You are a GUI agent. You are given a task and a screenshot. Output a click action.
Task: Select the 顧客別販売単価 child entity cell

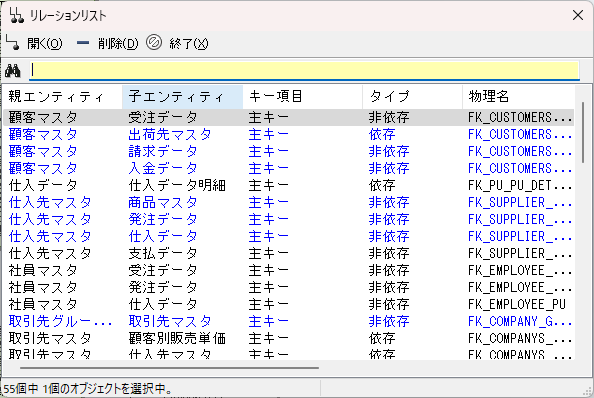pos(177,338)
